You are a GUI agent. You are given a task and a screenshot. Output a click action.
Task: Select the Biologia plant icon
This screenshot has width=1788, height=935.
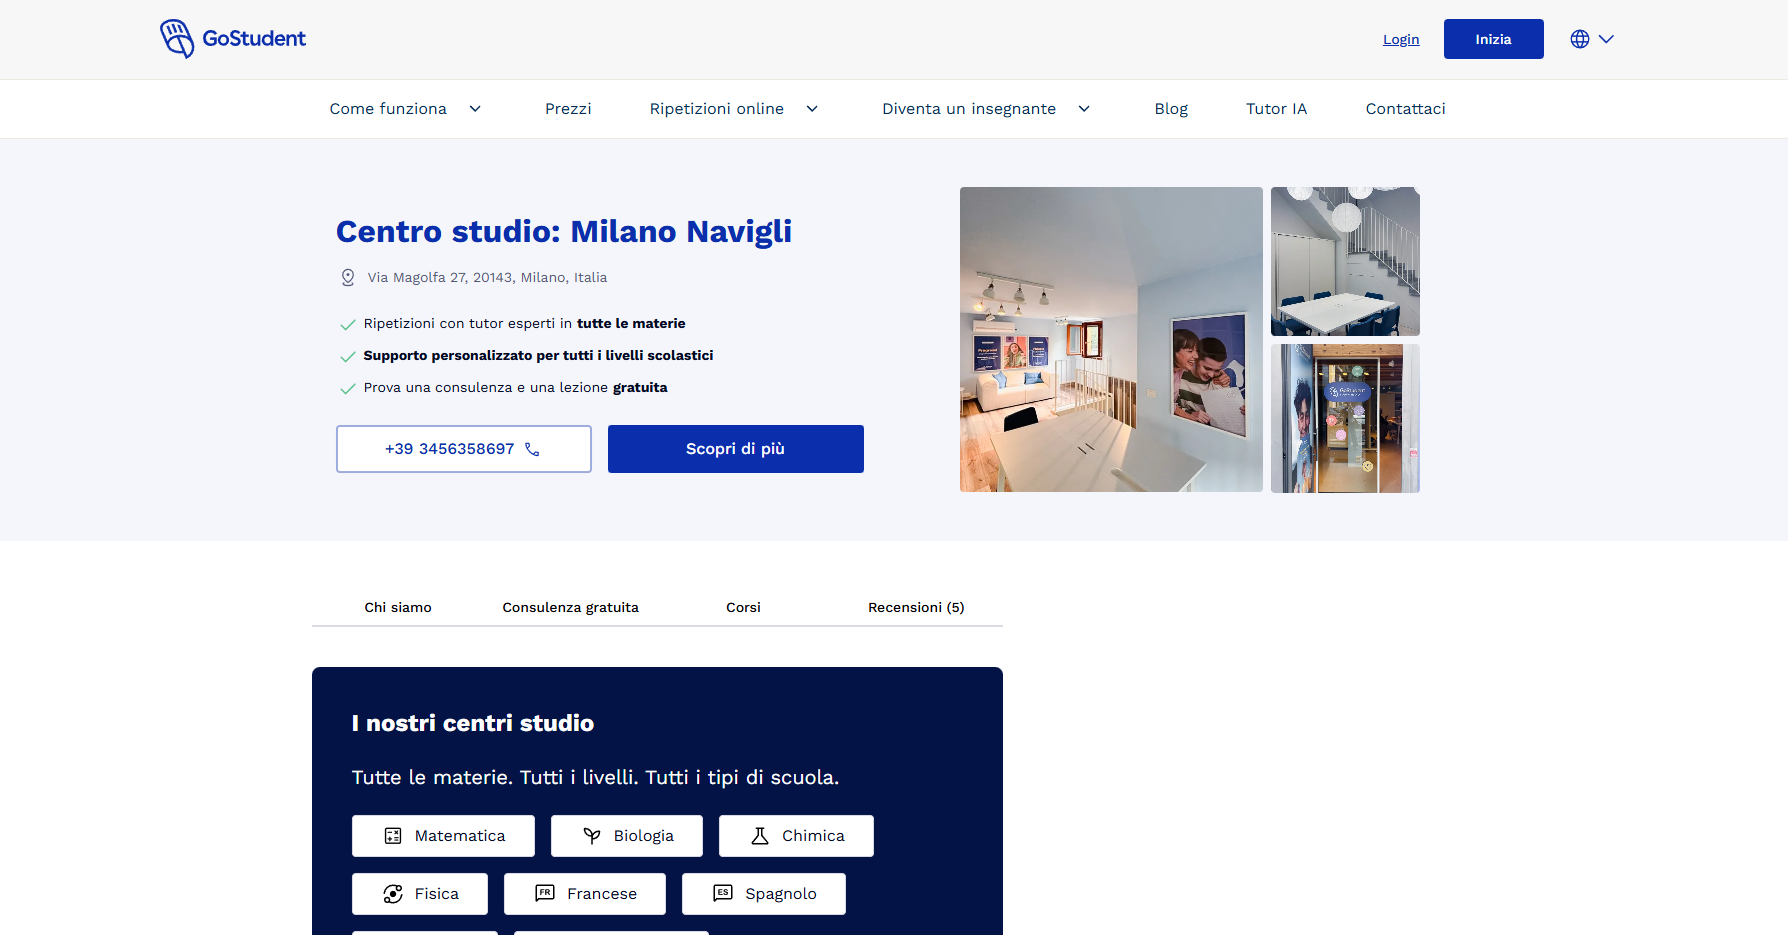[x=592, y=836]
